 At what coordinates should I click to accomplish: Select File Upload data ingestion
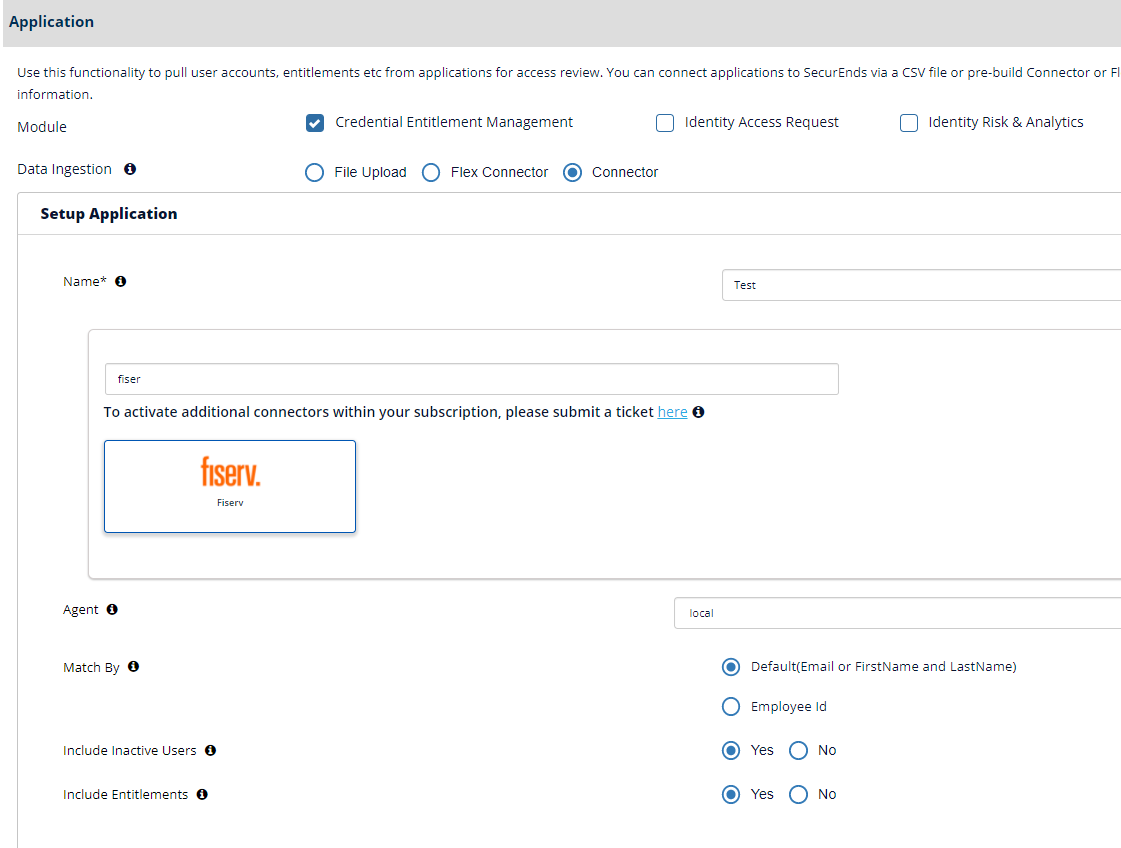pos(314,172)
